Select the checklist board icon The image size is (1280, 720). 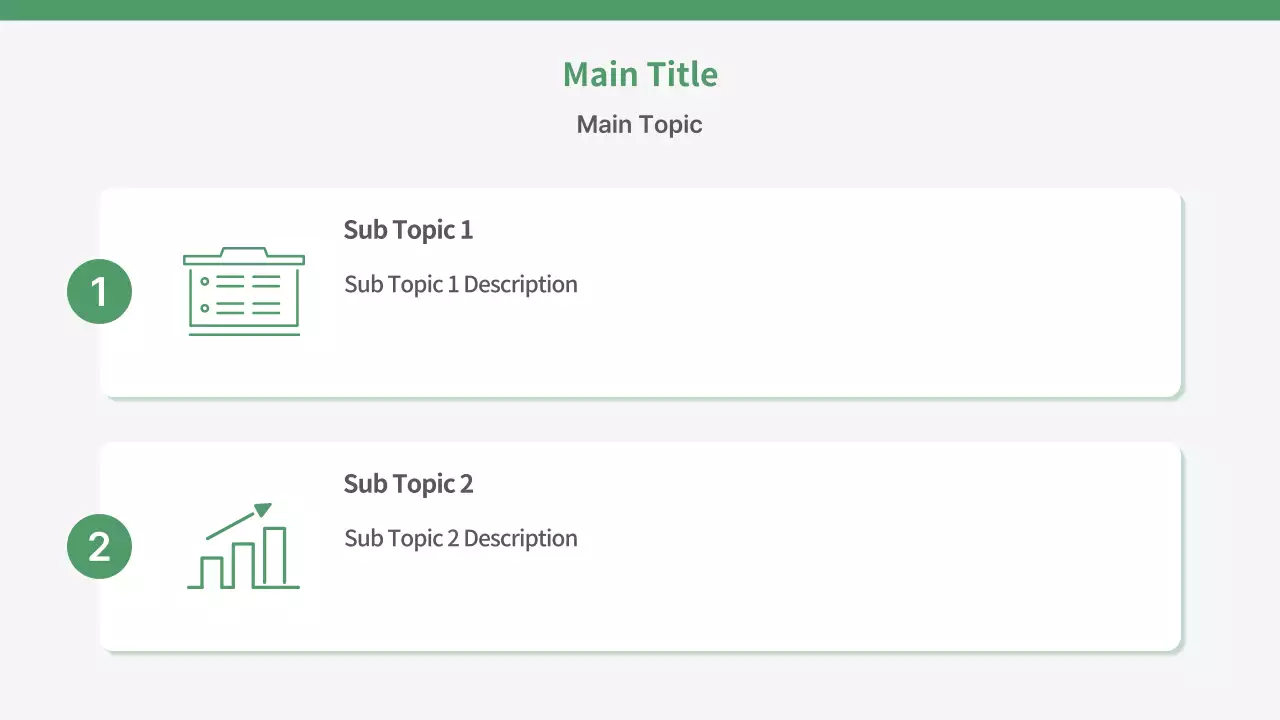[244, 292]
